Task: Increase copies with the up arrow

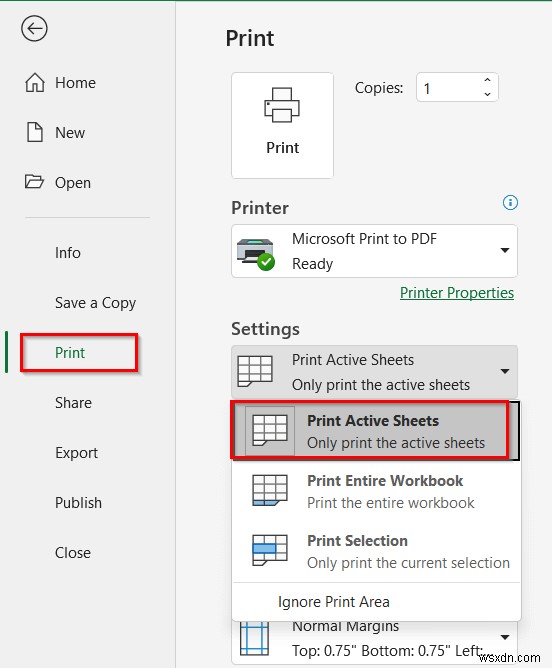Action: pos(487,80)
